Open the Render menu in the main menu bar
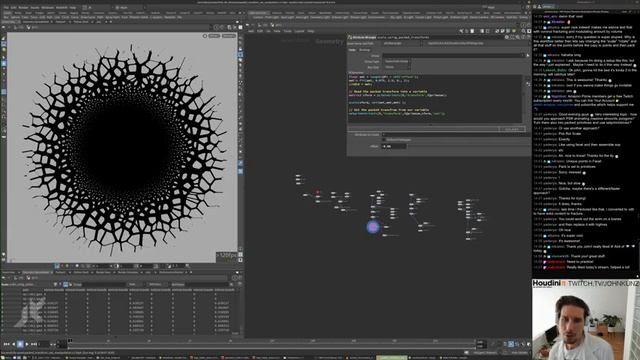640x360 pixels. pyautogui.click(x=23, y=7)
